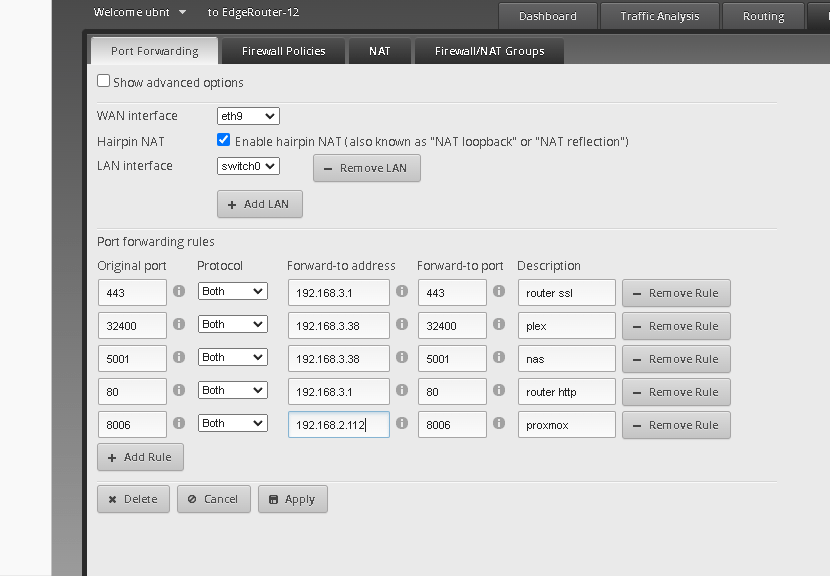830x576 pixels.
Task: Focus the original port 443 field
Action: pyautogui.click(x=132, y=293)
